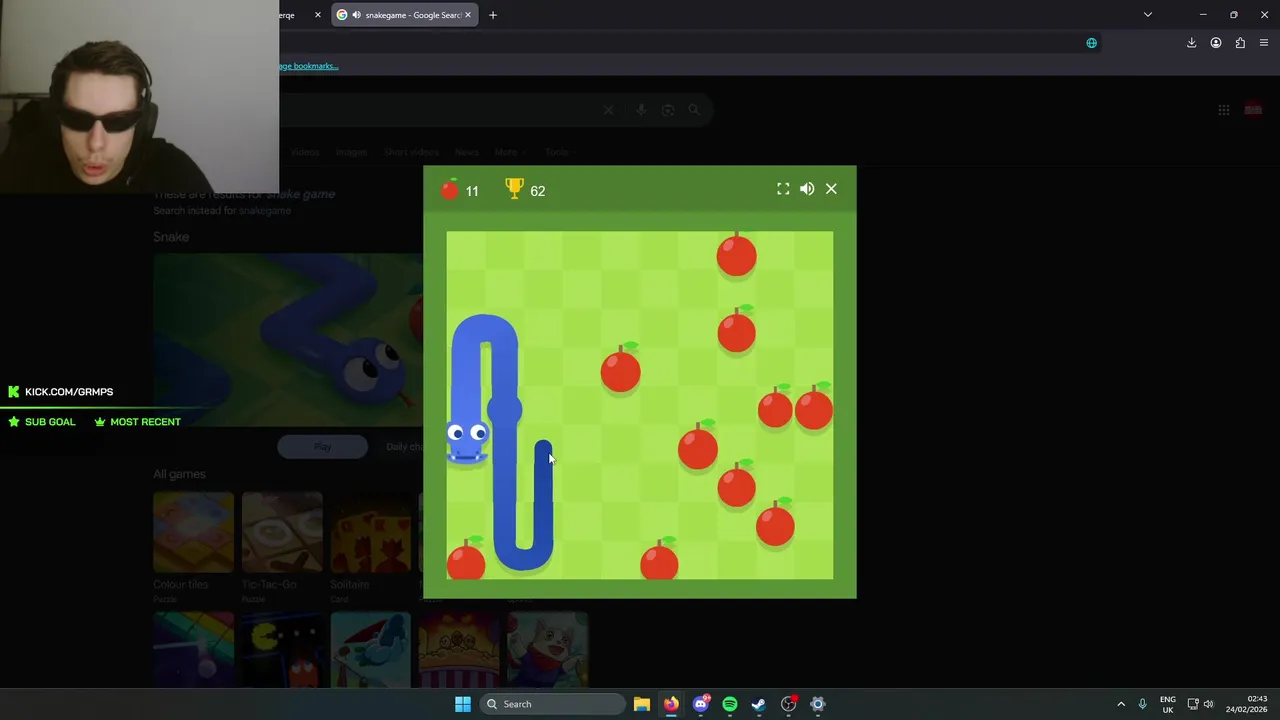
Task: Open Discord from the taskbar
Action: 701,704
